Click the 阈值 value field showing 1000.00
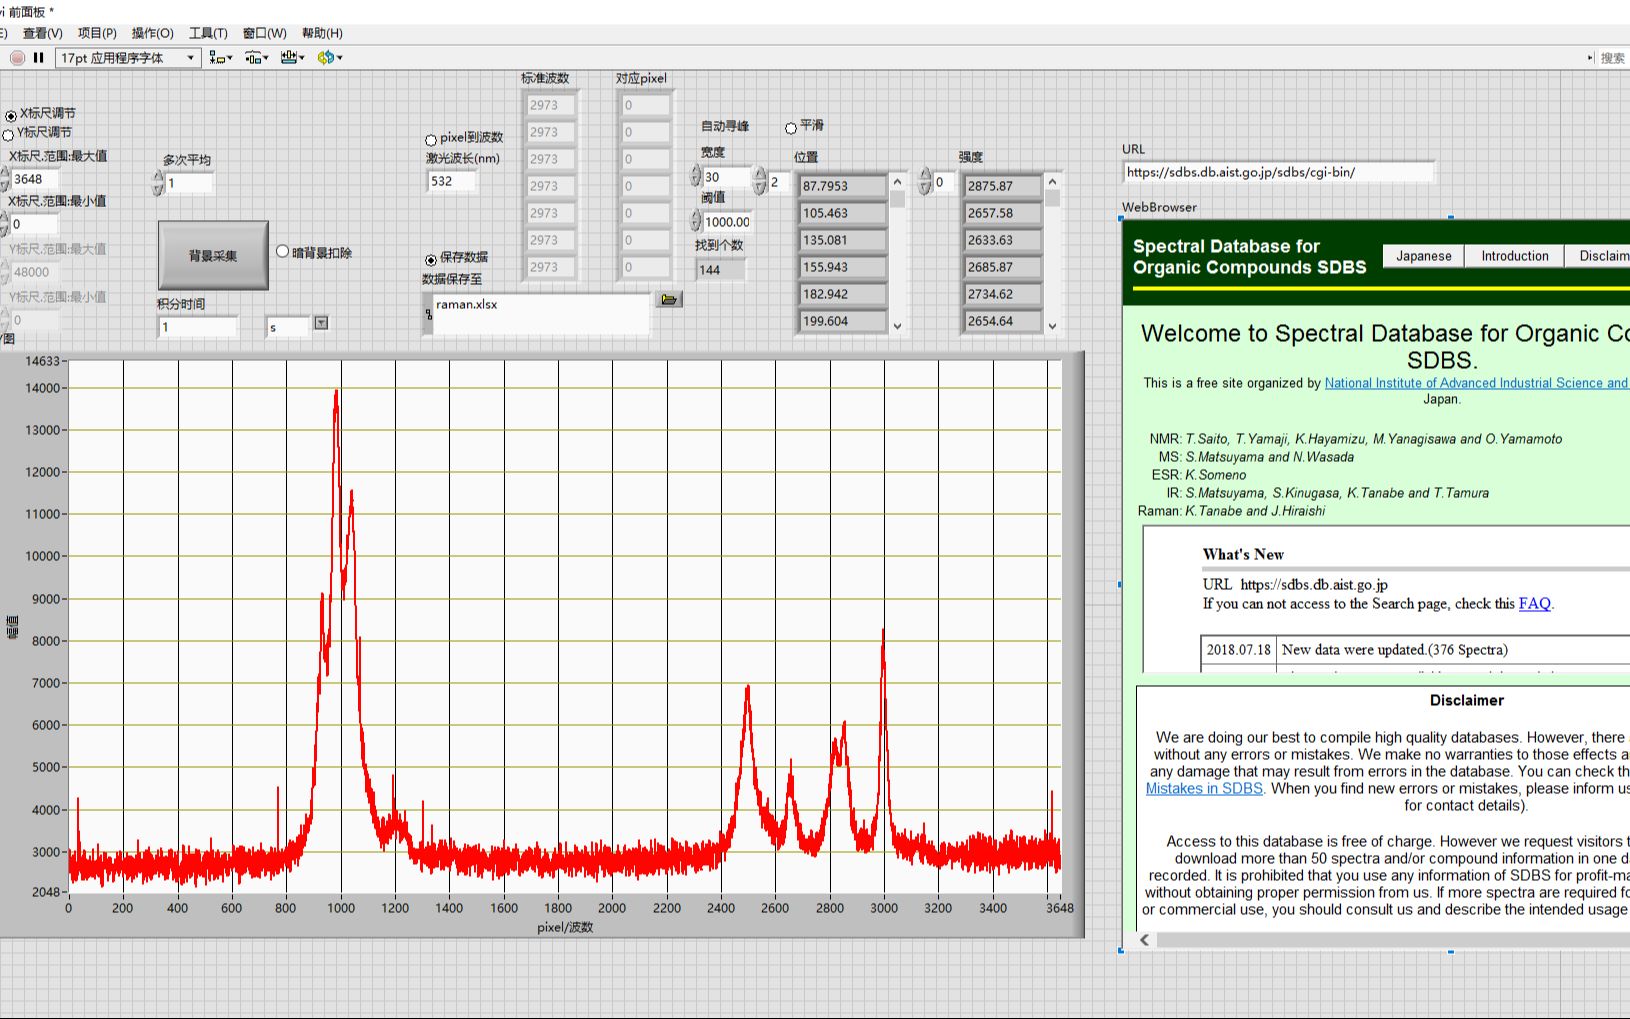This screenshot has width=1630, height=1019. pyautogui.click(x=727, y=222)
